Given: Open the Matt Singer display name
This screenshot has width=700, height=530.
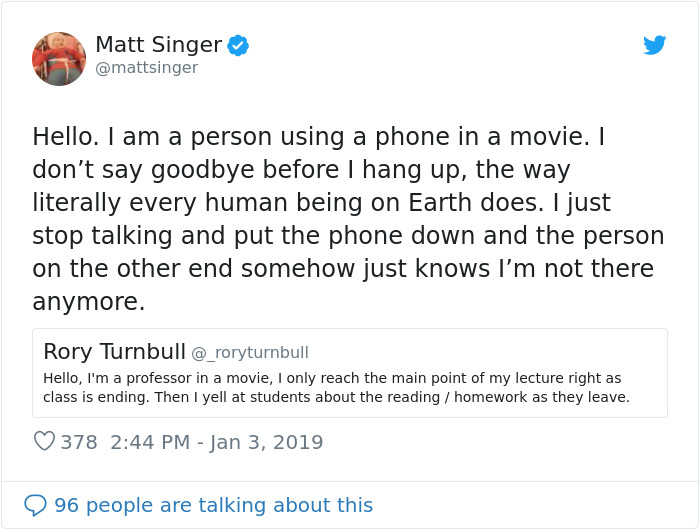Looking at the screenshot, I should [158, 45].
